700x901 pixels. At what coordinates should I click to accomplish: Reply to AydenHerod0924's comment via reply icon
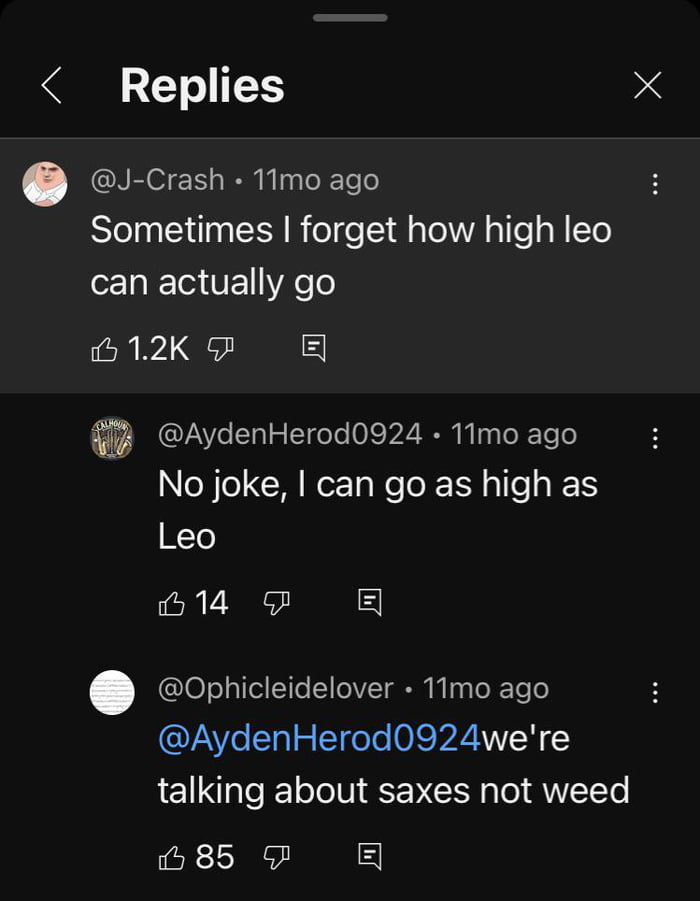point(370,600)
